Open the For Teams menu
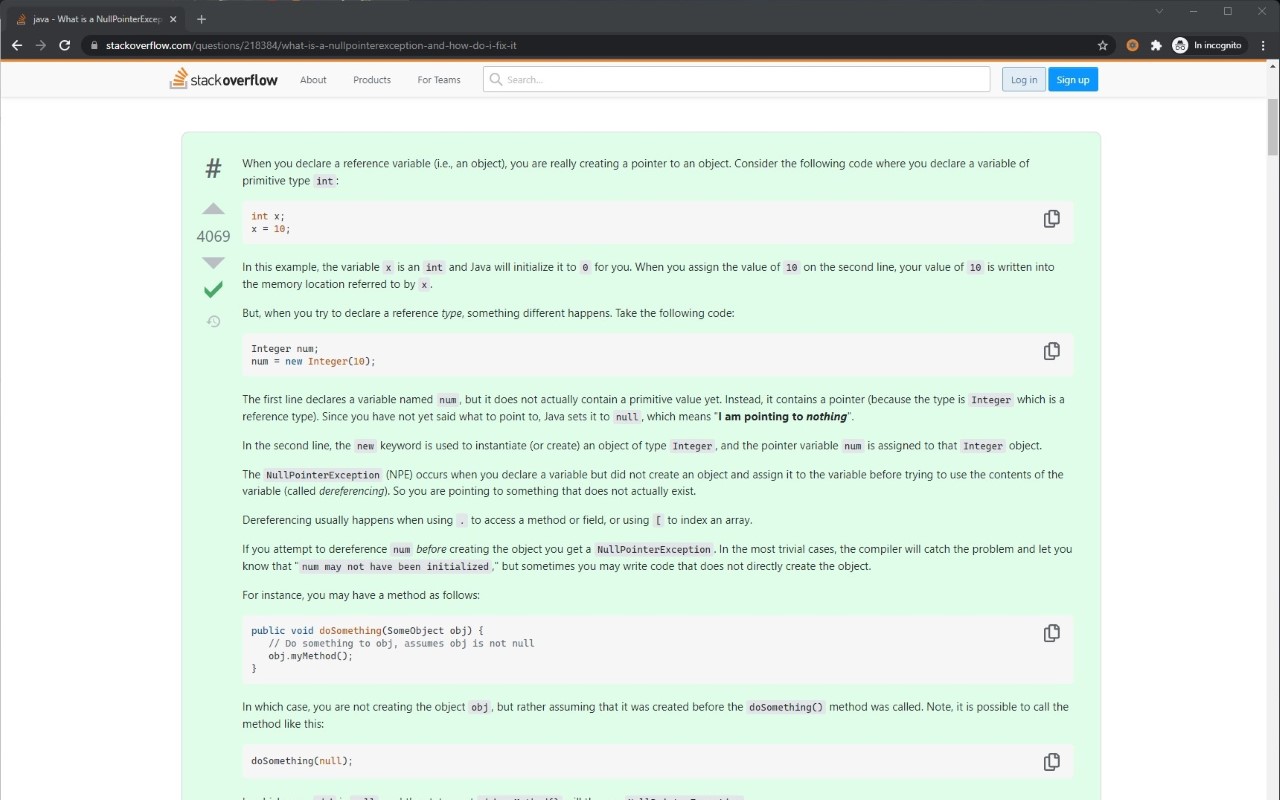 (438, 79)
